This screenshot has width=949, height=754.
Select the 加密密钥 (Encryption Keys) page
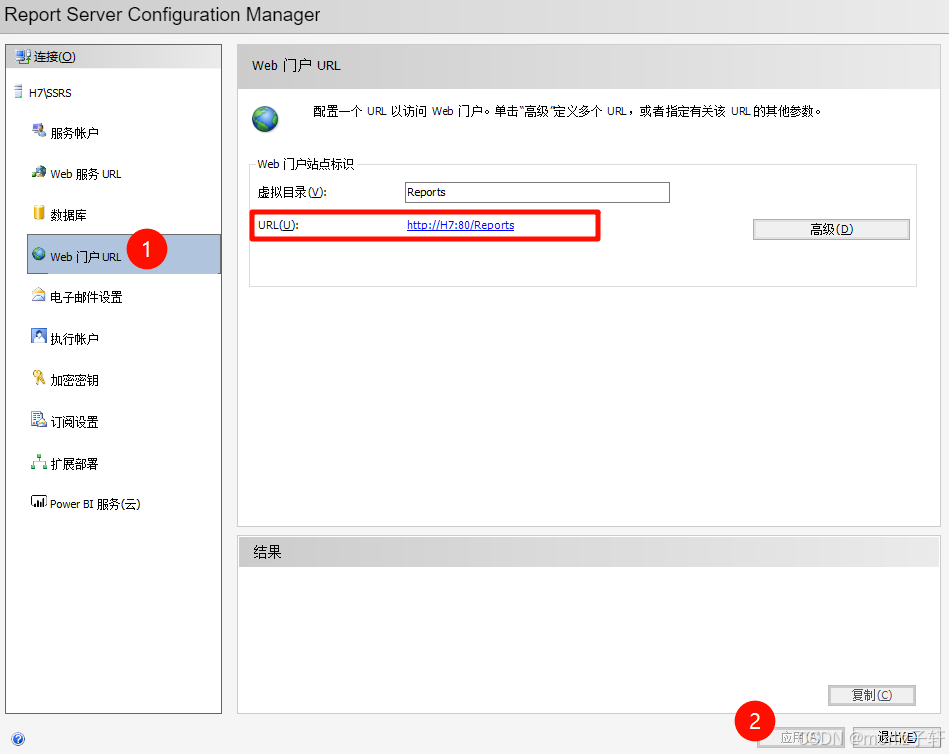(x=74, y=379)
